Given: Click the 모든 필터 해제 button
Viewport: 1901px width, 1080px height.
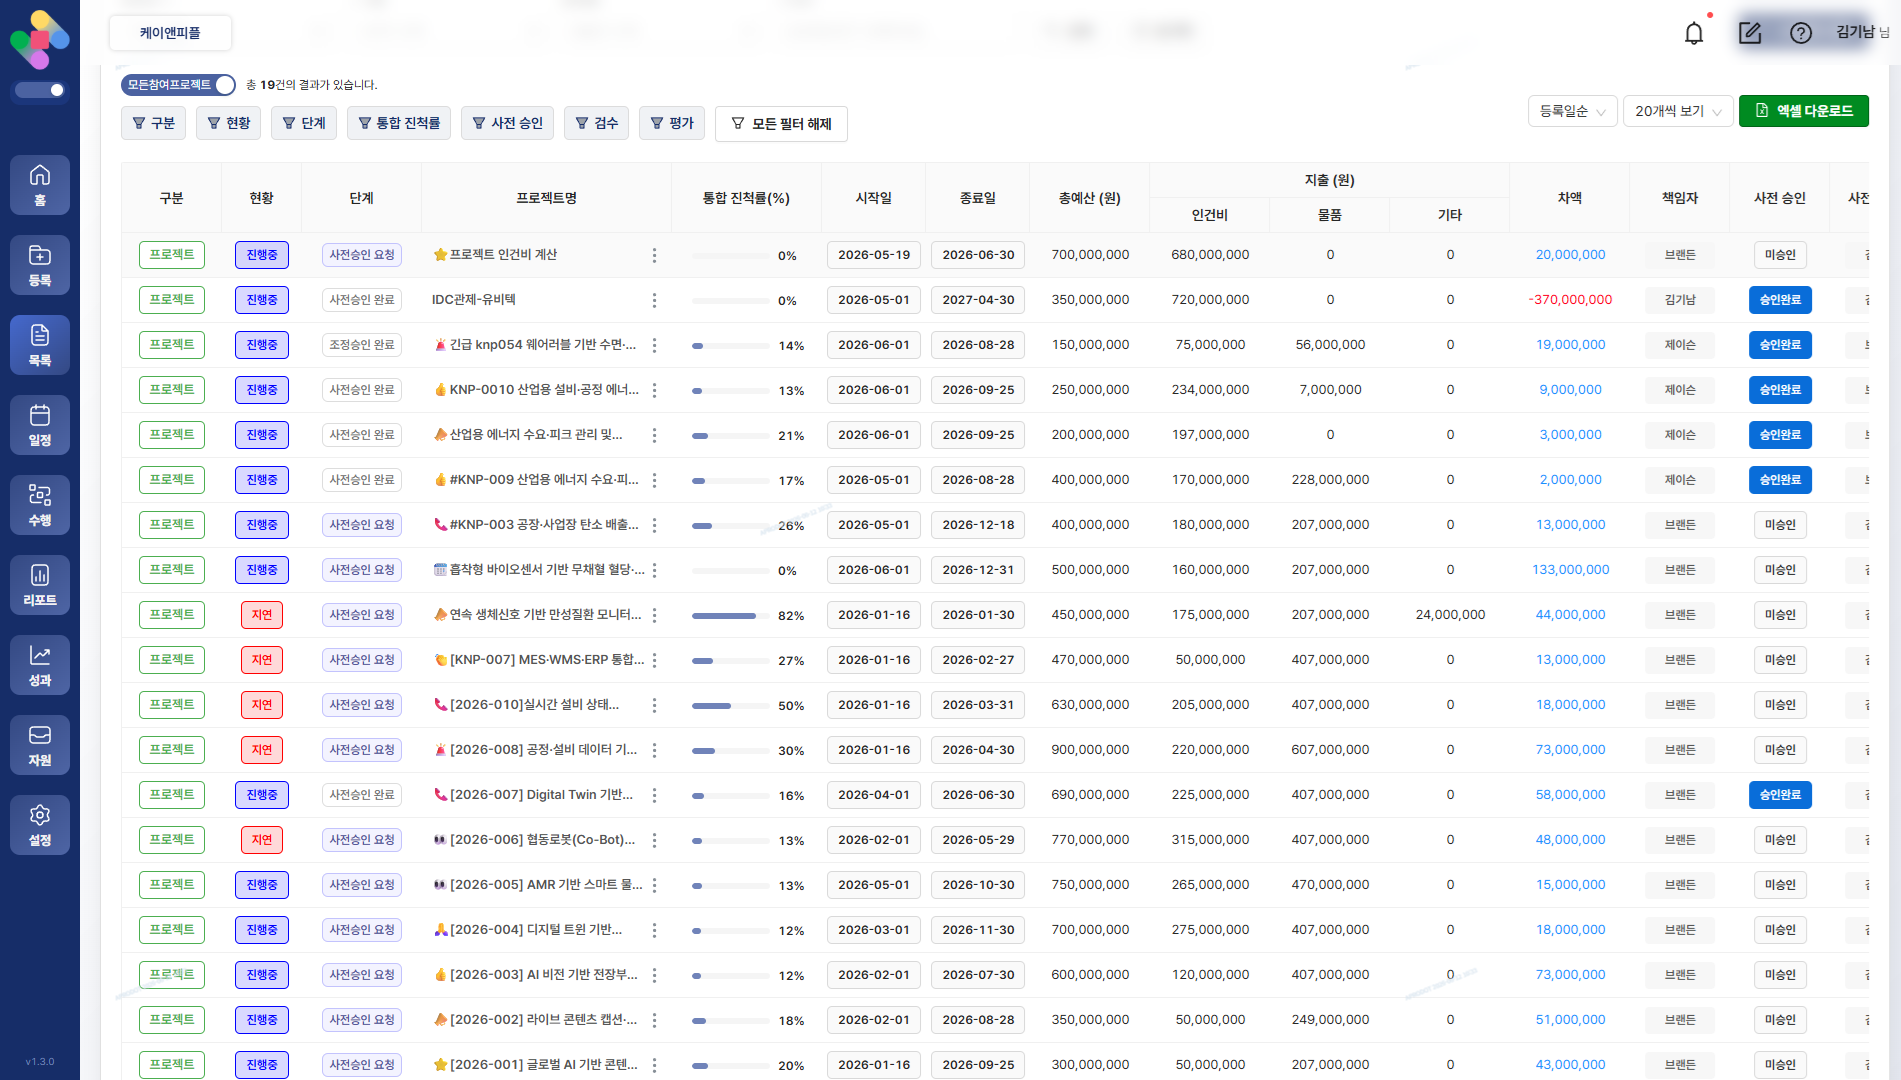Looking at the screenshot, I should [781, 124].
